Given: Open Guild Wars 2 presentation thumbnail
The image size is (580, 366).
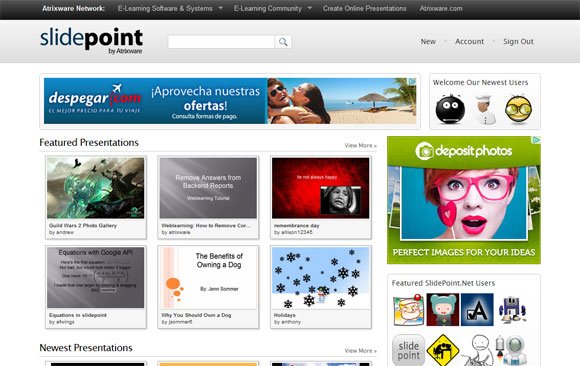Looking at the screenshot, I should (95, 188).
